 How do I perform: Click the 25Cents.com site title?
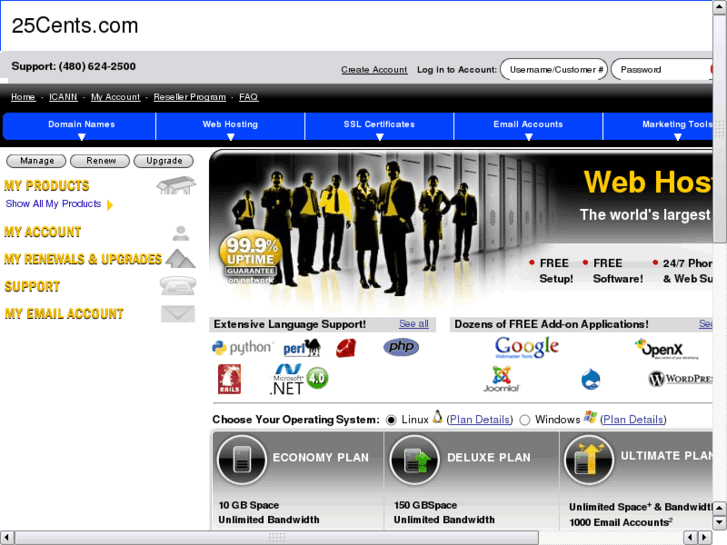(x=75, y=26)
